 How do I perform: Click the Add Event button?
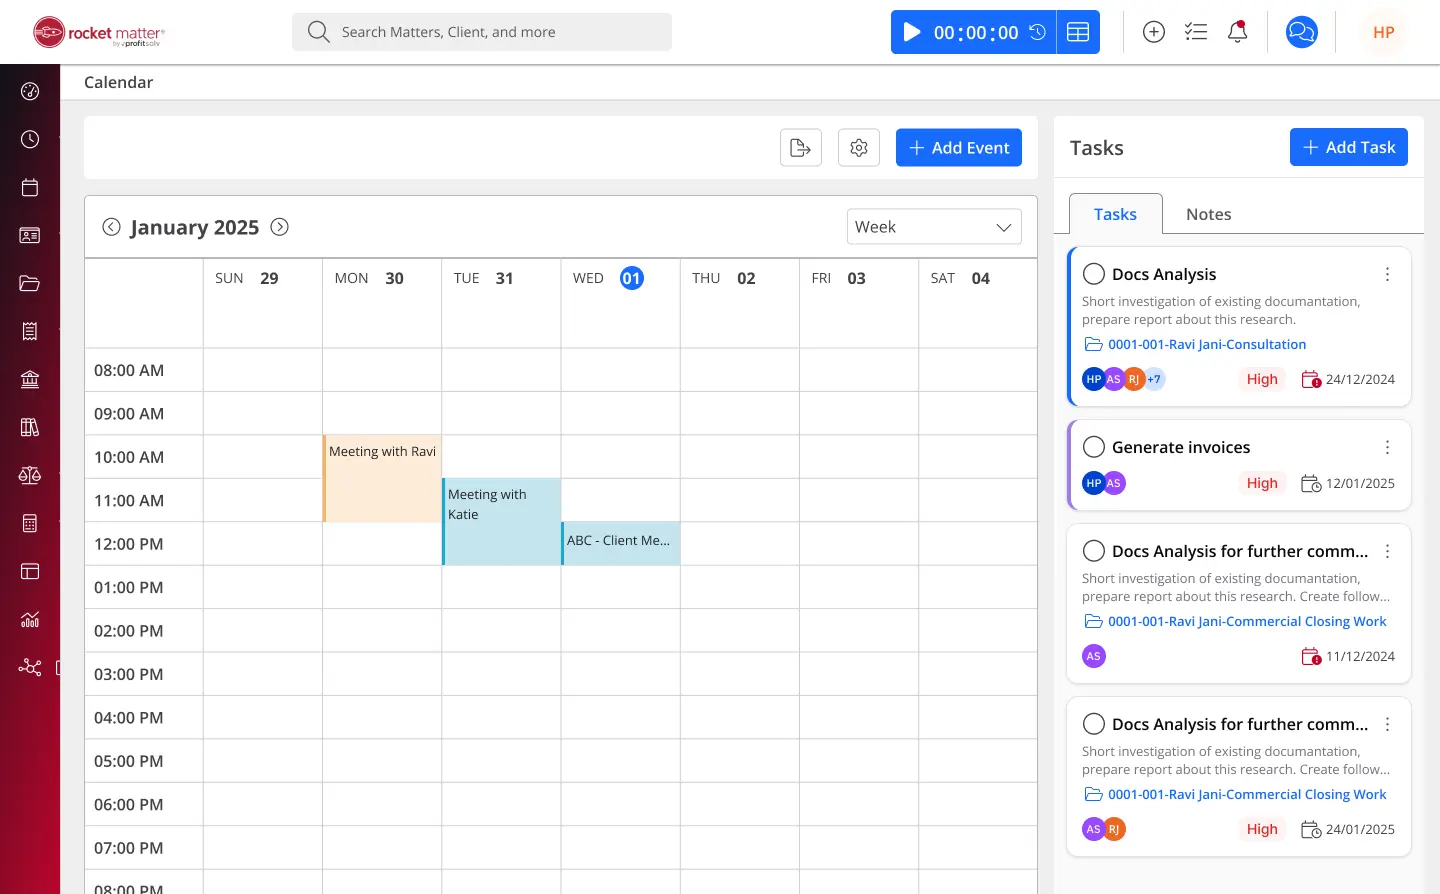coord(958,148)
